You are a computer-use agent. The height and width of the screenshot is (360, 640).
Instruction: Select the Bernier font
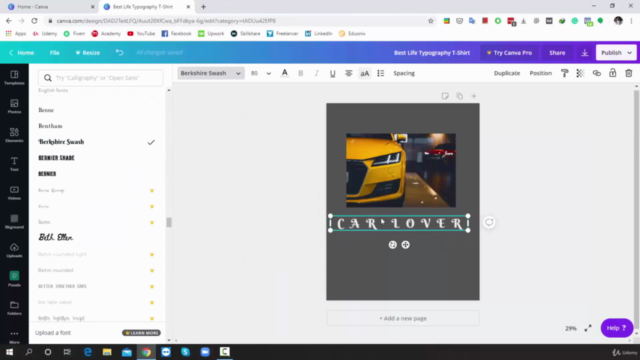coord(47,174)
